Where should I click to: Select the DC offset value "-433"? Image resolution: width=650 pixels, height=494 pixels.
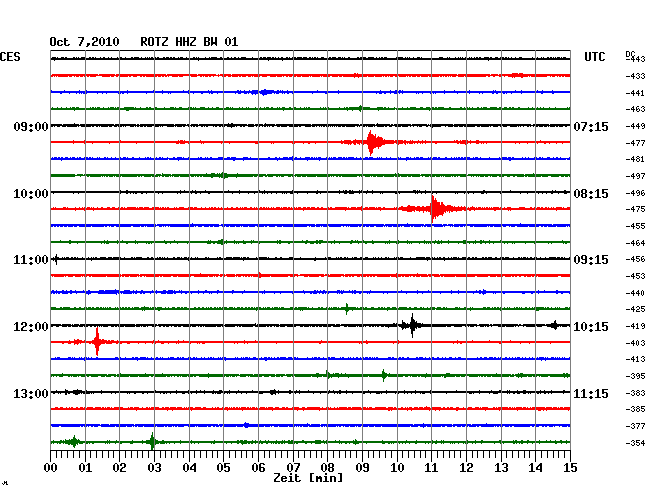(635, 76)
